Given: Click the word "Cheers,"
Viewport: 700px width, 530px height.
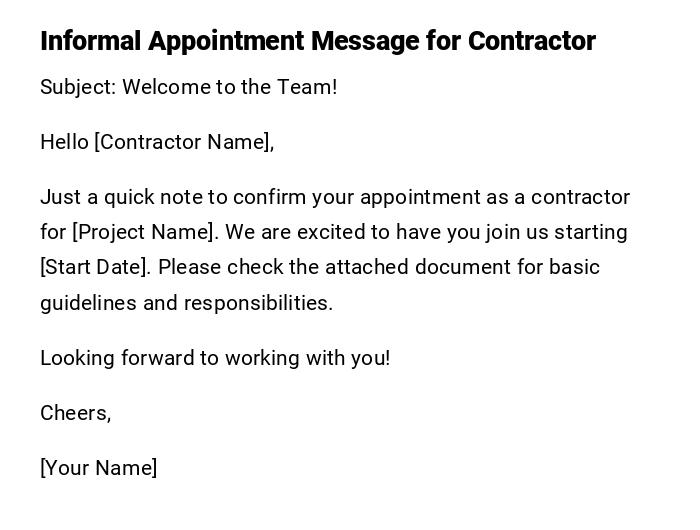Looking at the screenshot, I should [x=75, y=413].
